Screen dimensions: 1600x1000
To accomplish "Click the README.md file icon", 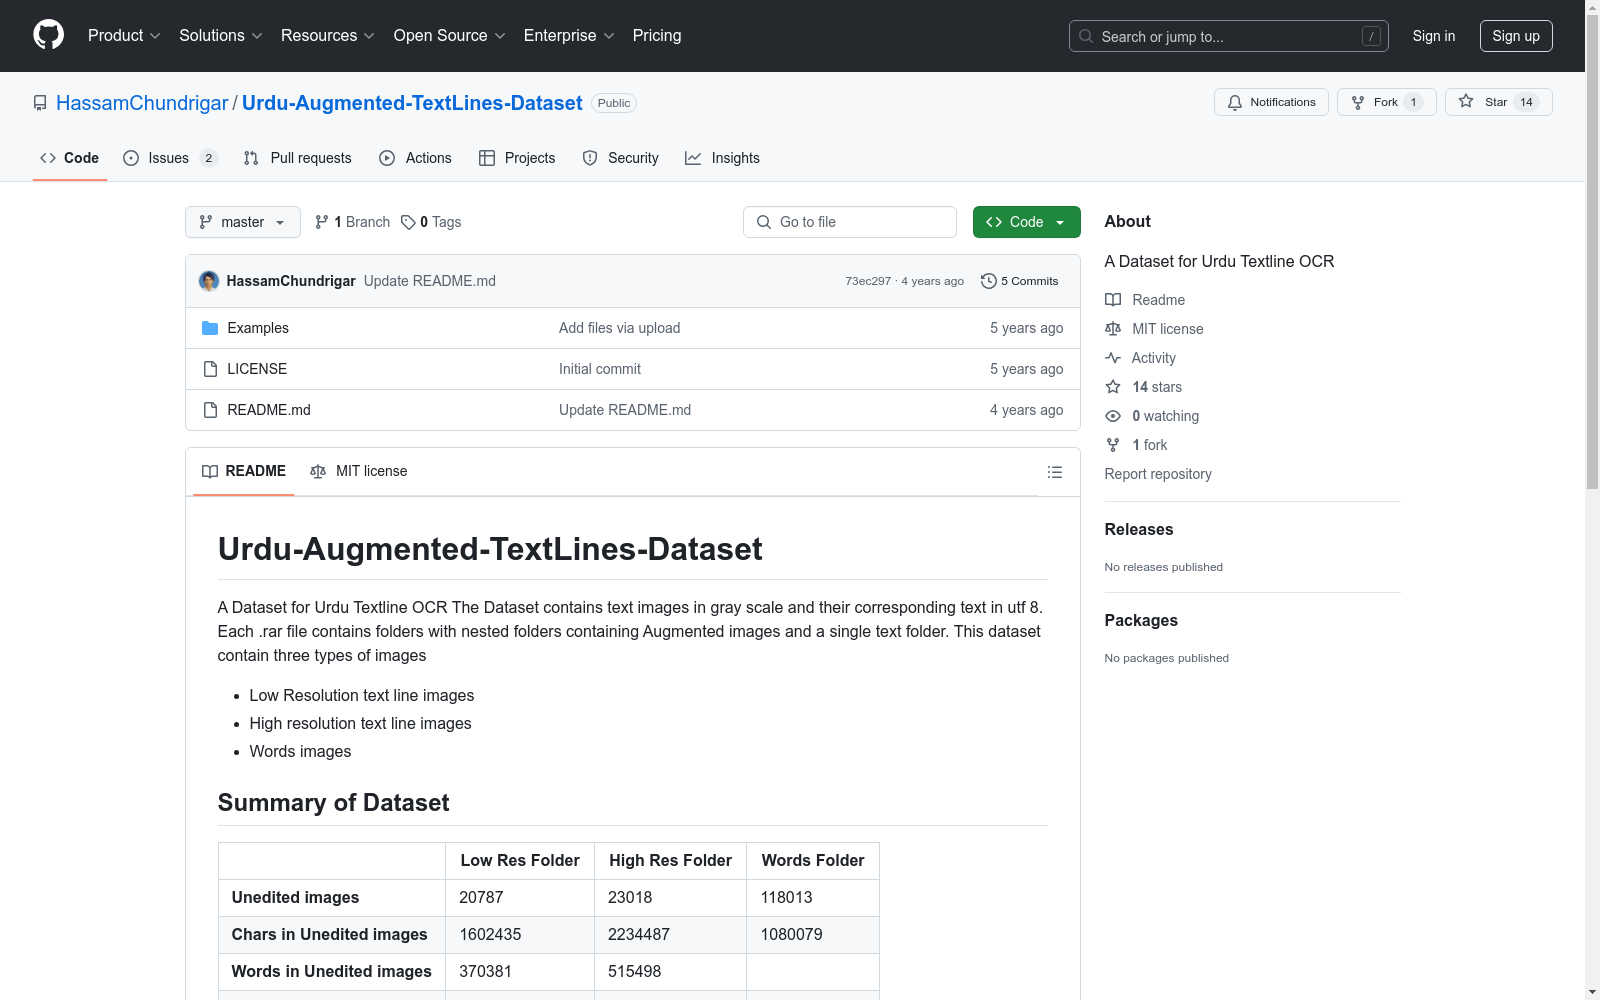I will pyautogui.click(x=210, y=410).
